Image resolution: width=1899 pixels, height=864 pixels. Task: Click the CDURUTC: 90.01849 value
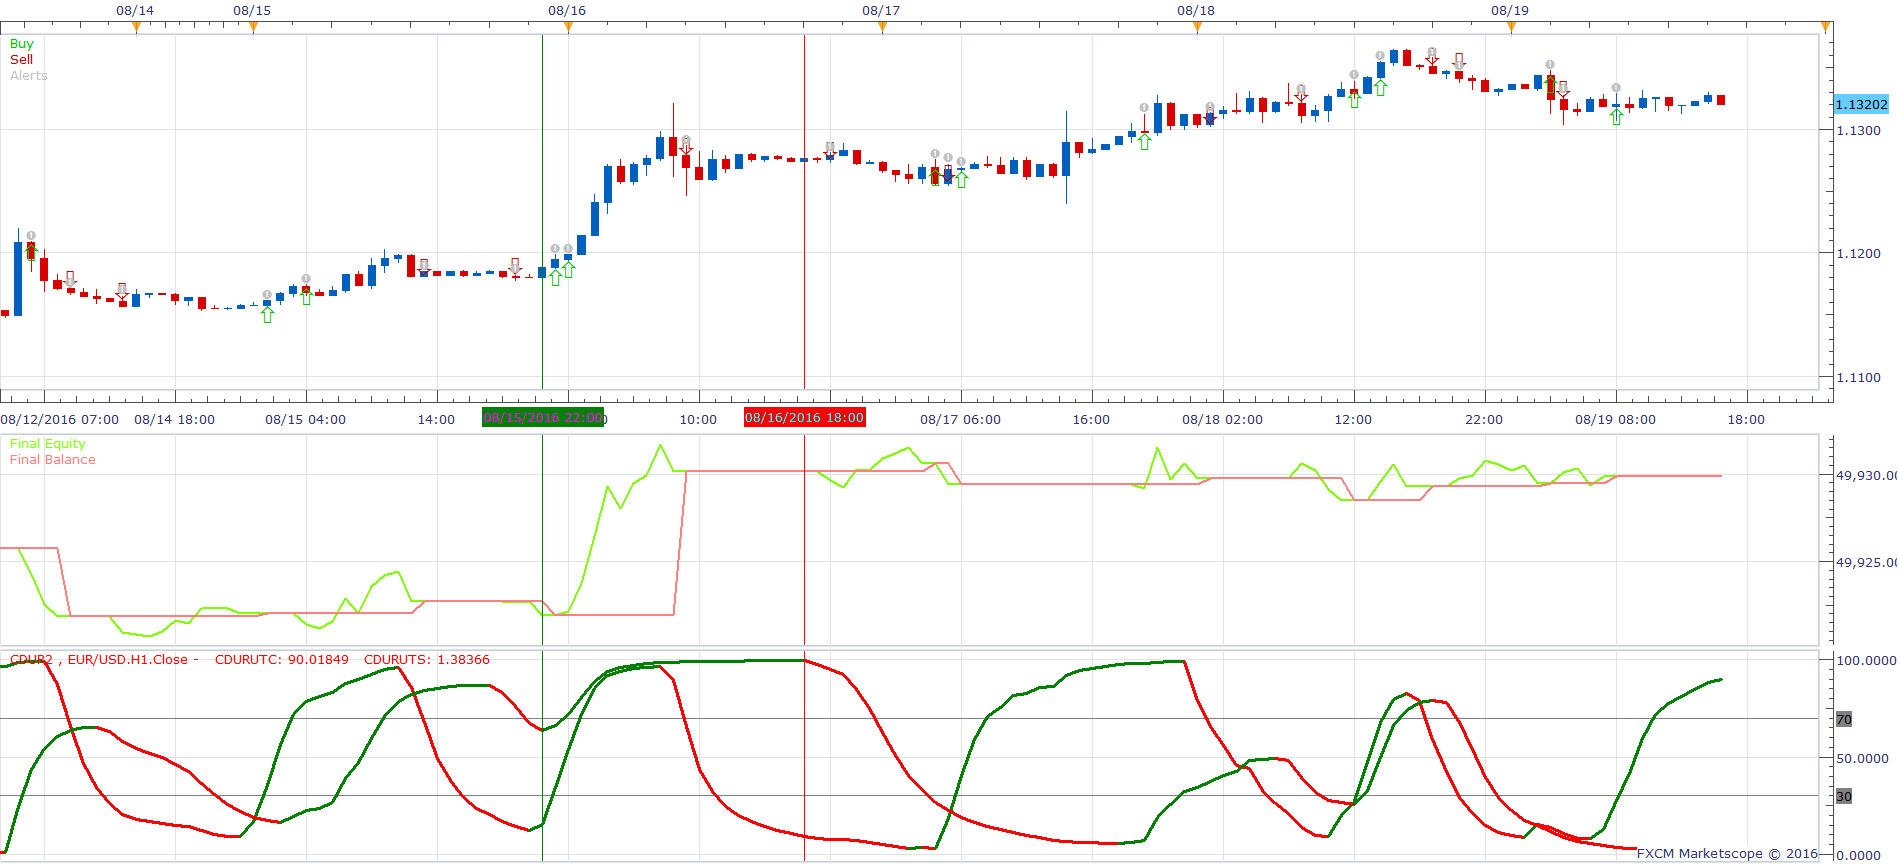pos(282,660)
